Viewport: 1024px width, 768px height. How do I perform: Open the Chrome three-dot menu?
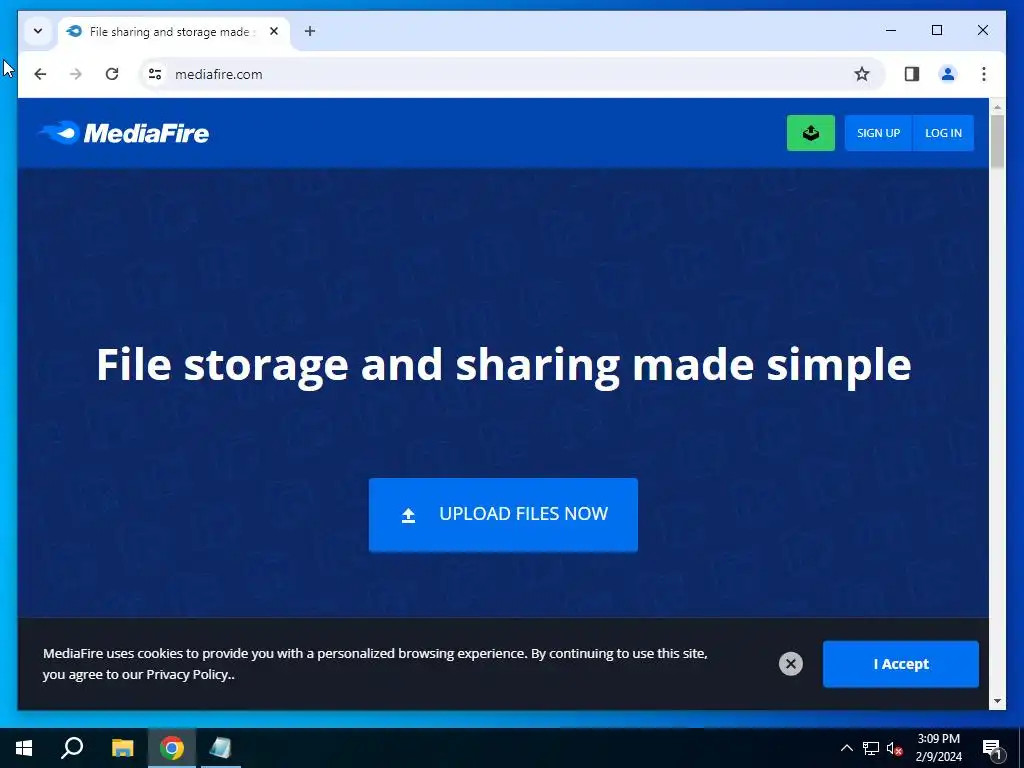pos(984,74)
